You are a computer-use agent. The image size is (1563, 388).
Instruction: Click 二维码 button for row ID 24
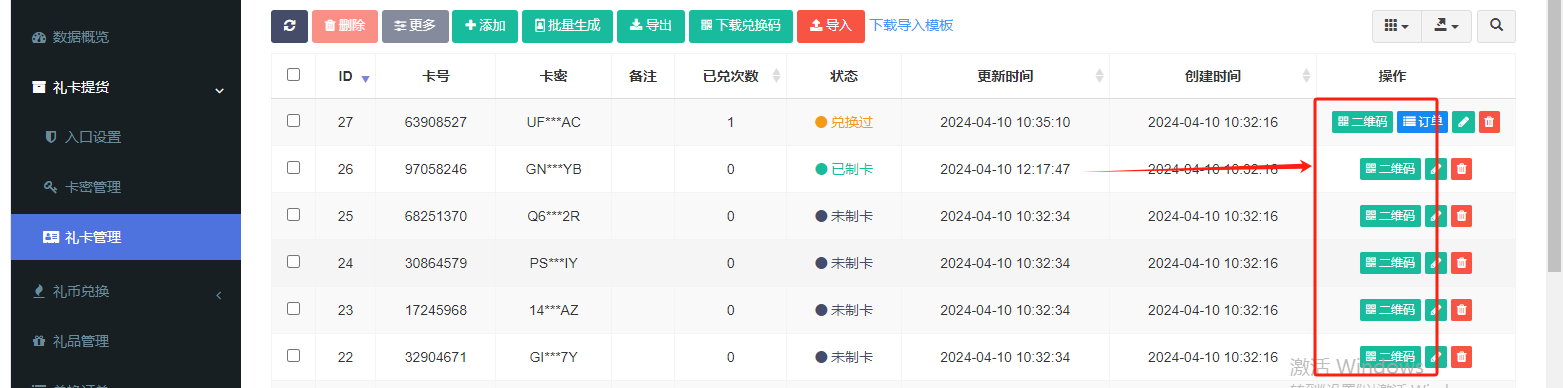(x=1390, y=263)
